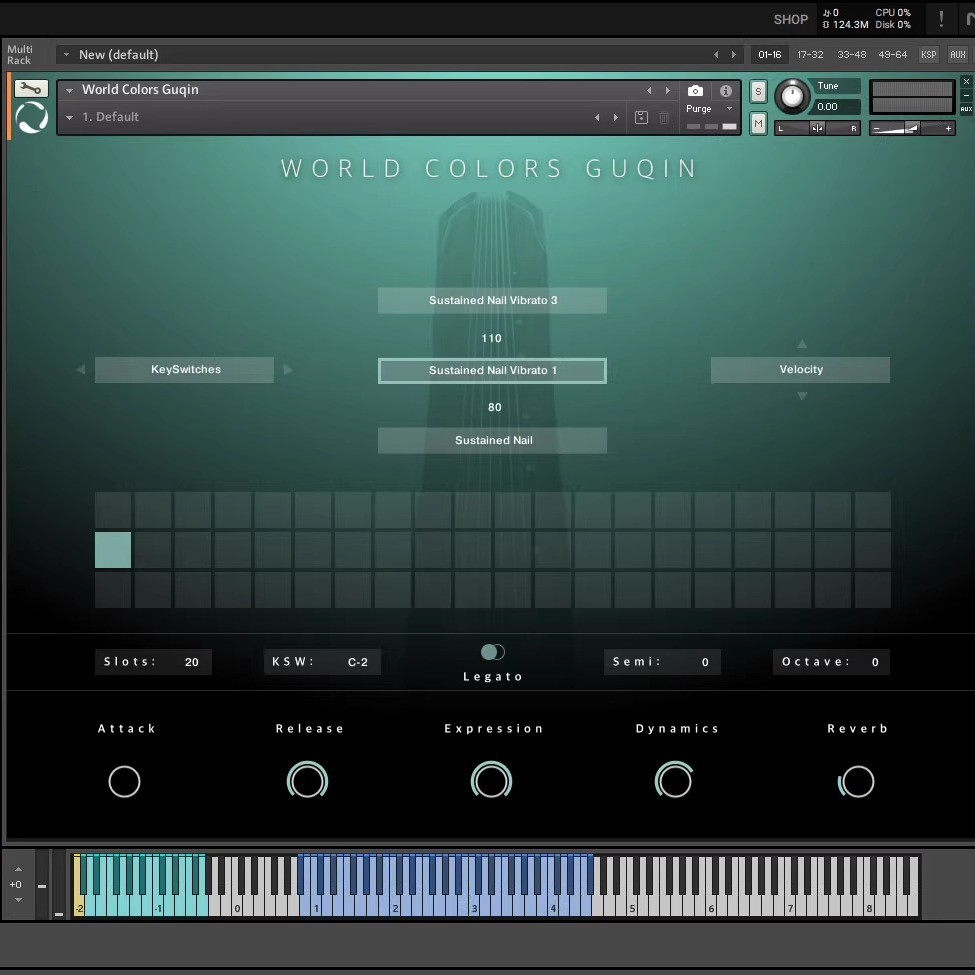Screen dimensions: 975x975
Task: Select the Sustained Nail Vibrato 3 articulation
Action: click(492, 300)
